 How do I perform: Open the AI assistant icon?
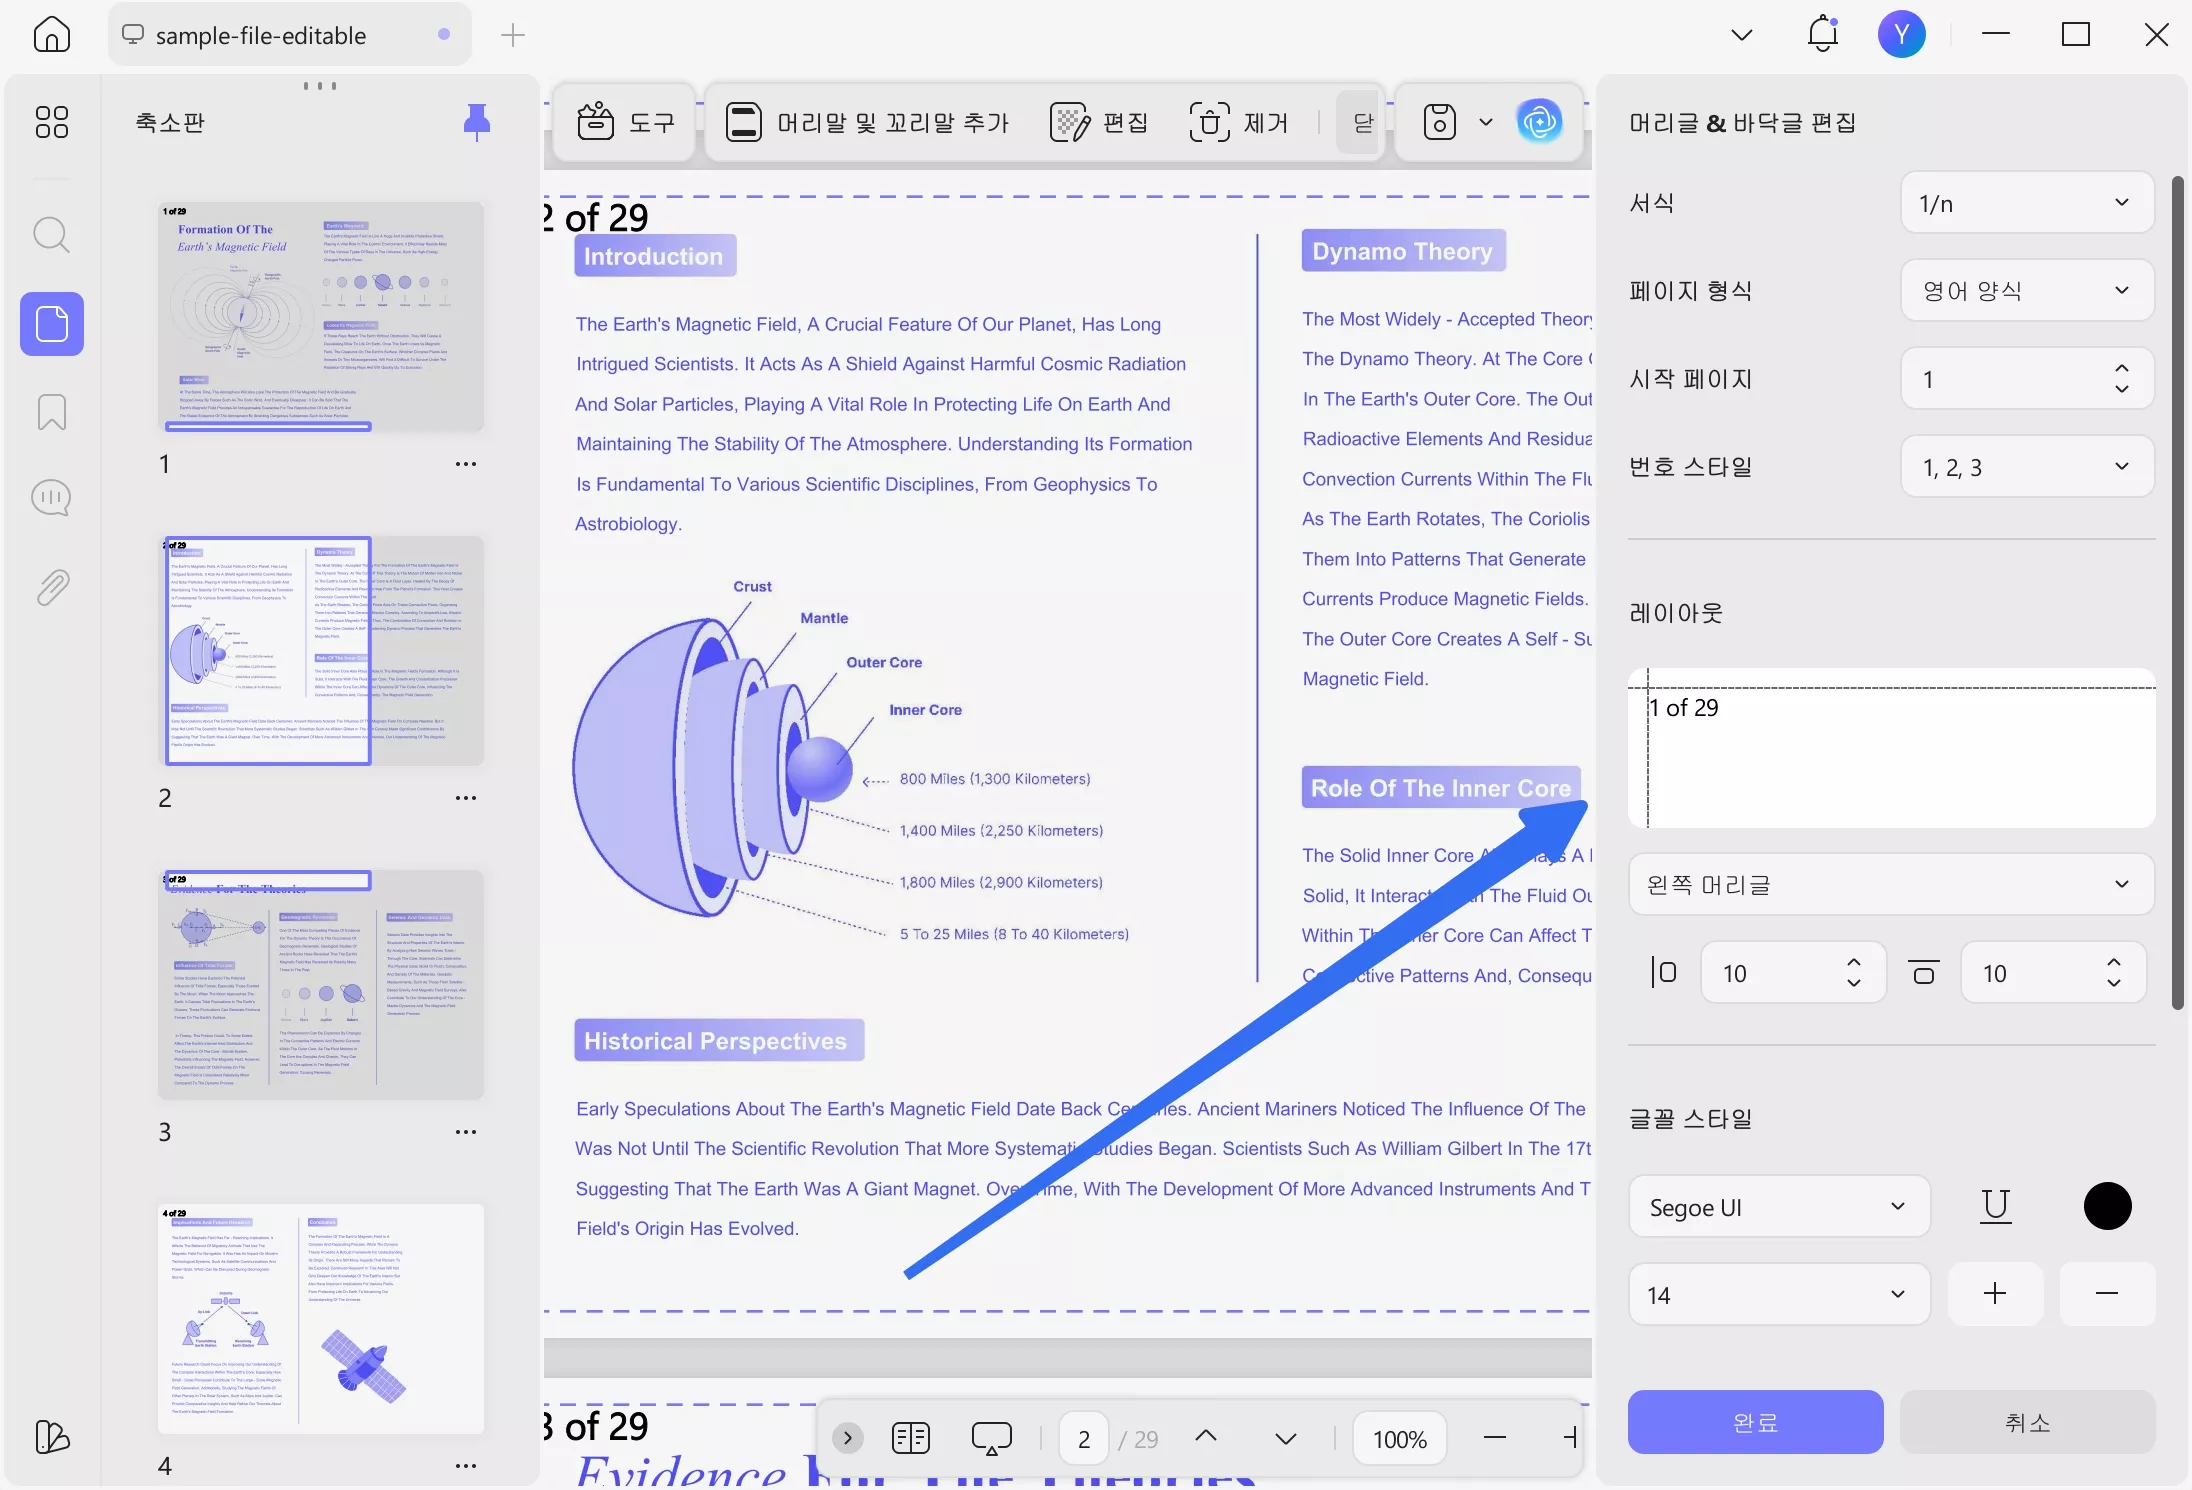(1539, 122)
